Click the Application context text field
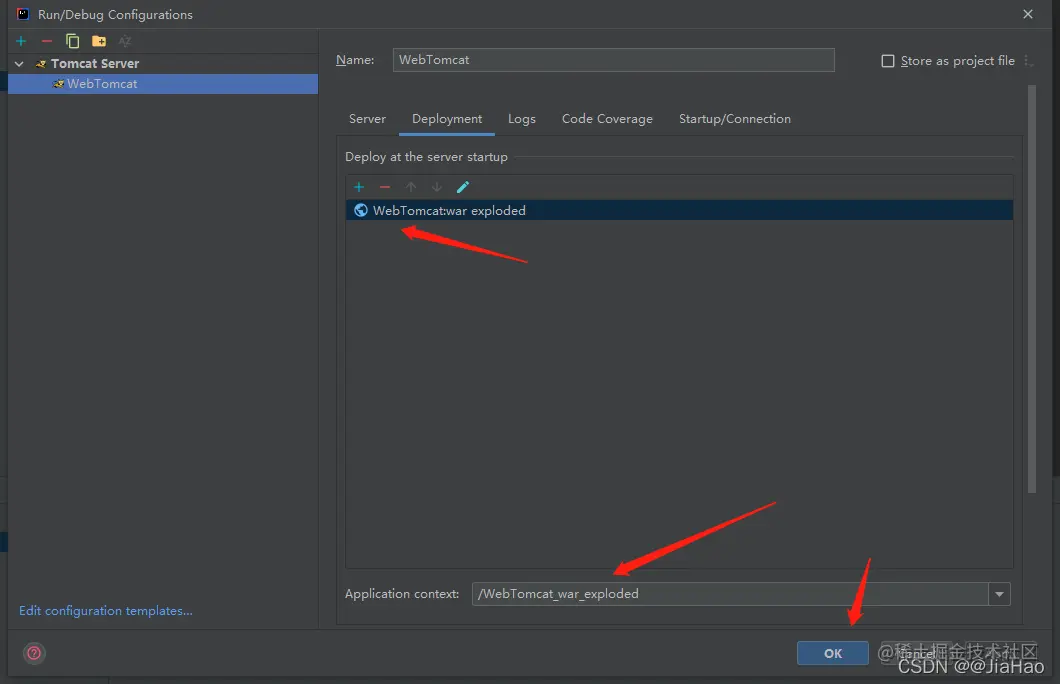Screen dimensions: 1060x684 click(x=729, y=594)
